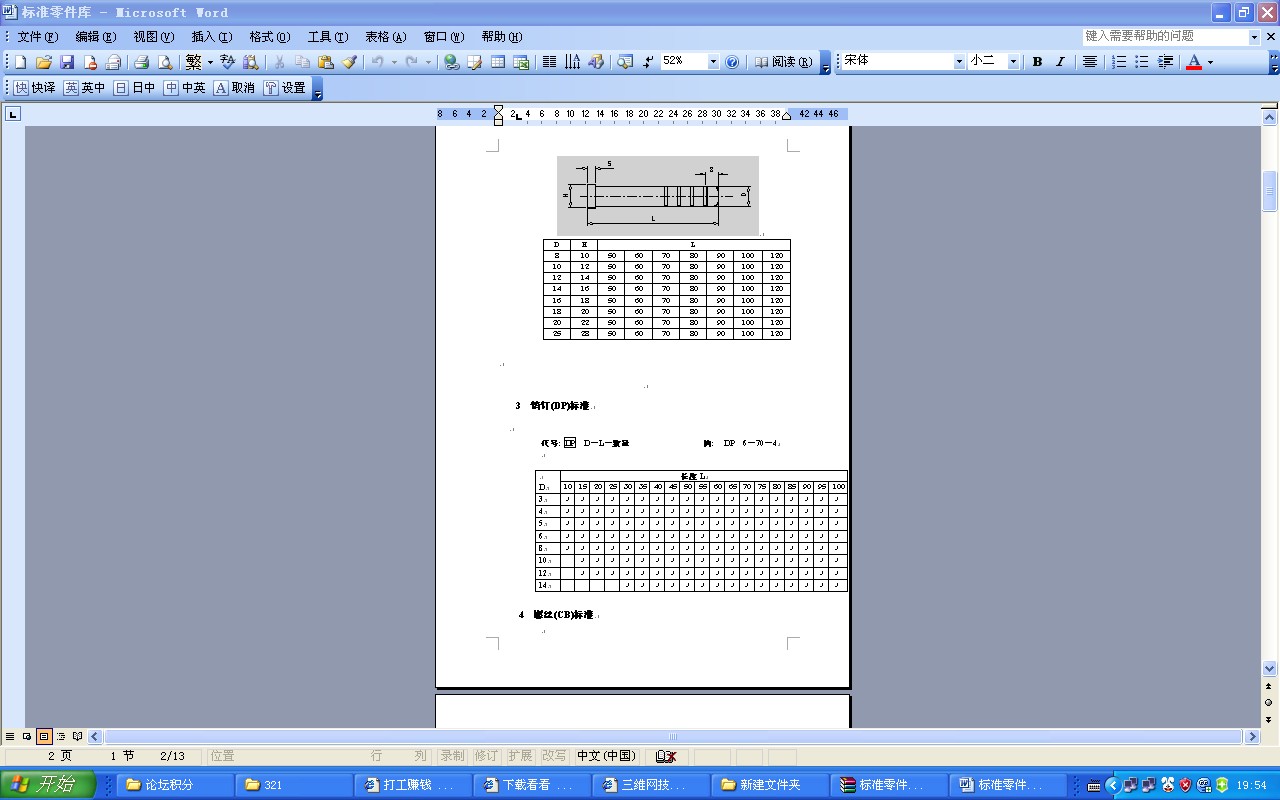This screenshot has width=1280, height=800.
Task: Toggle distributed text alignment
Action: [1090, 62]
